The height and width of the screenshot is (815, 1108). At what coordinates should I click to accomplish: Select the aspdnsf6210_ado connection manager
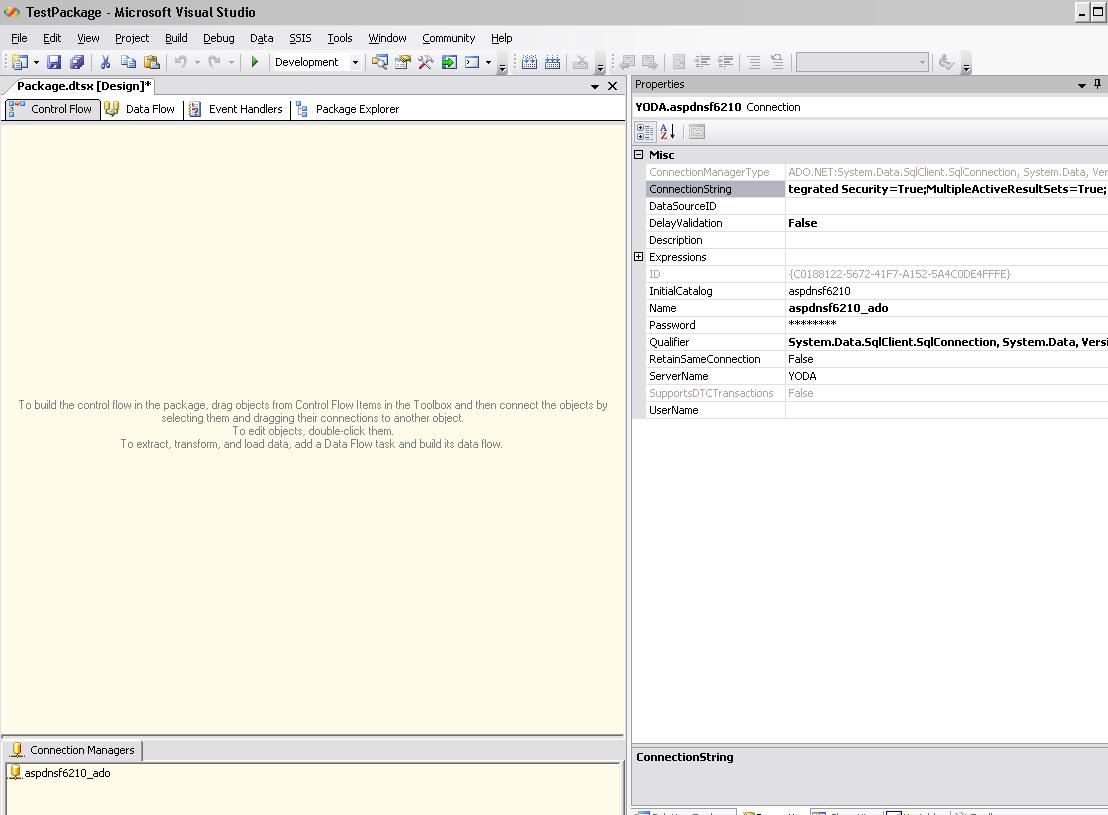pyautogui.click(x=67, y=773)
